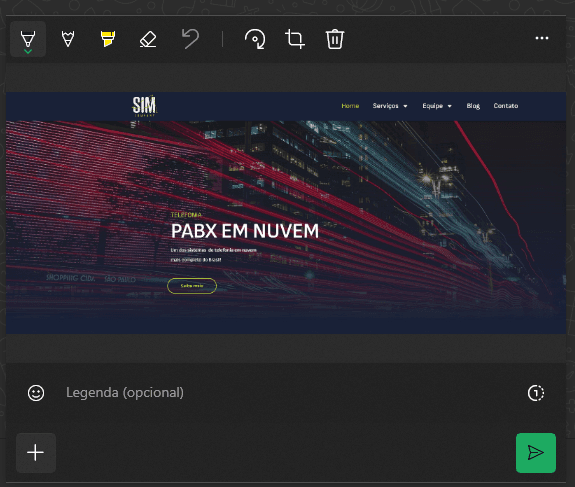
Task: Choose the yellow highlighter tool
Action: coord(108,39)
